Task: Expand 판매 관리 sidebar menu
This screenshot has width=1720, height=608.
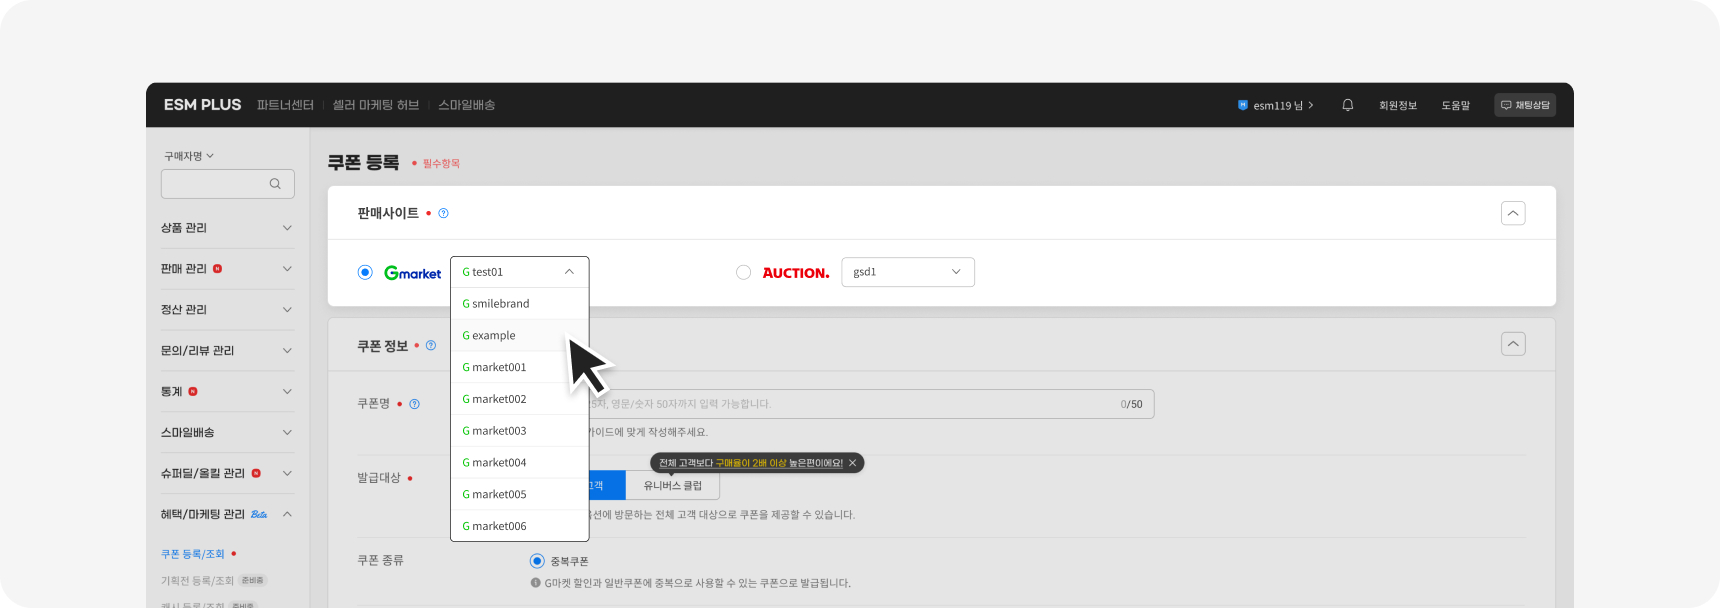Action: coord(227,269)
